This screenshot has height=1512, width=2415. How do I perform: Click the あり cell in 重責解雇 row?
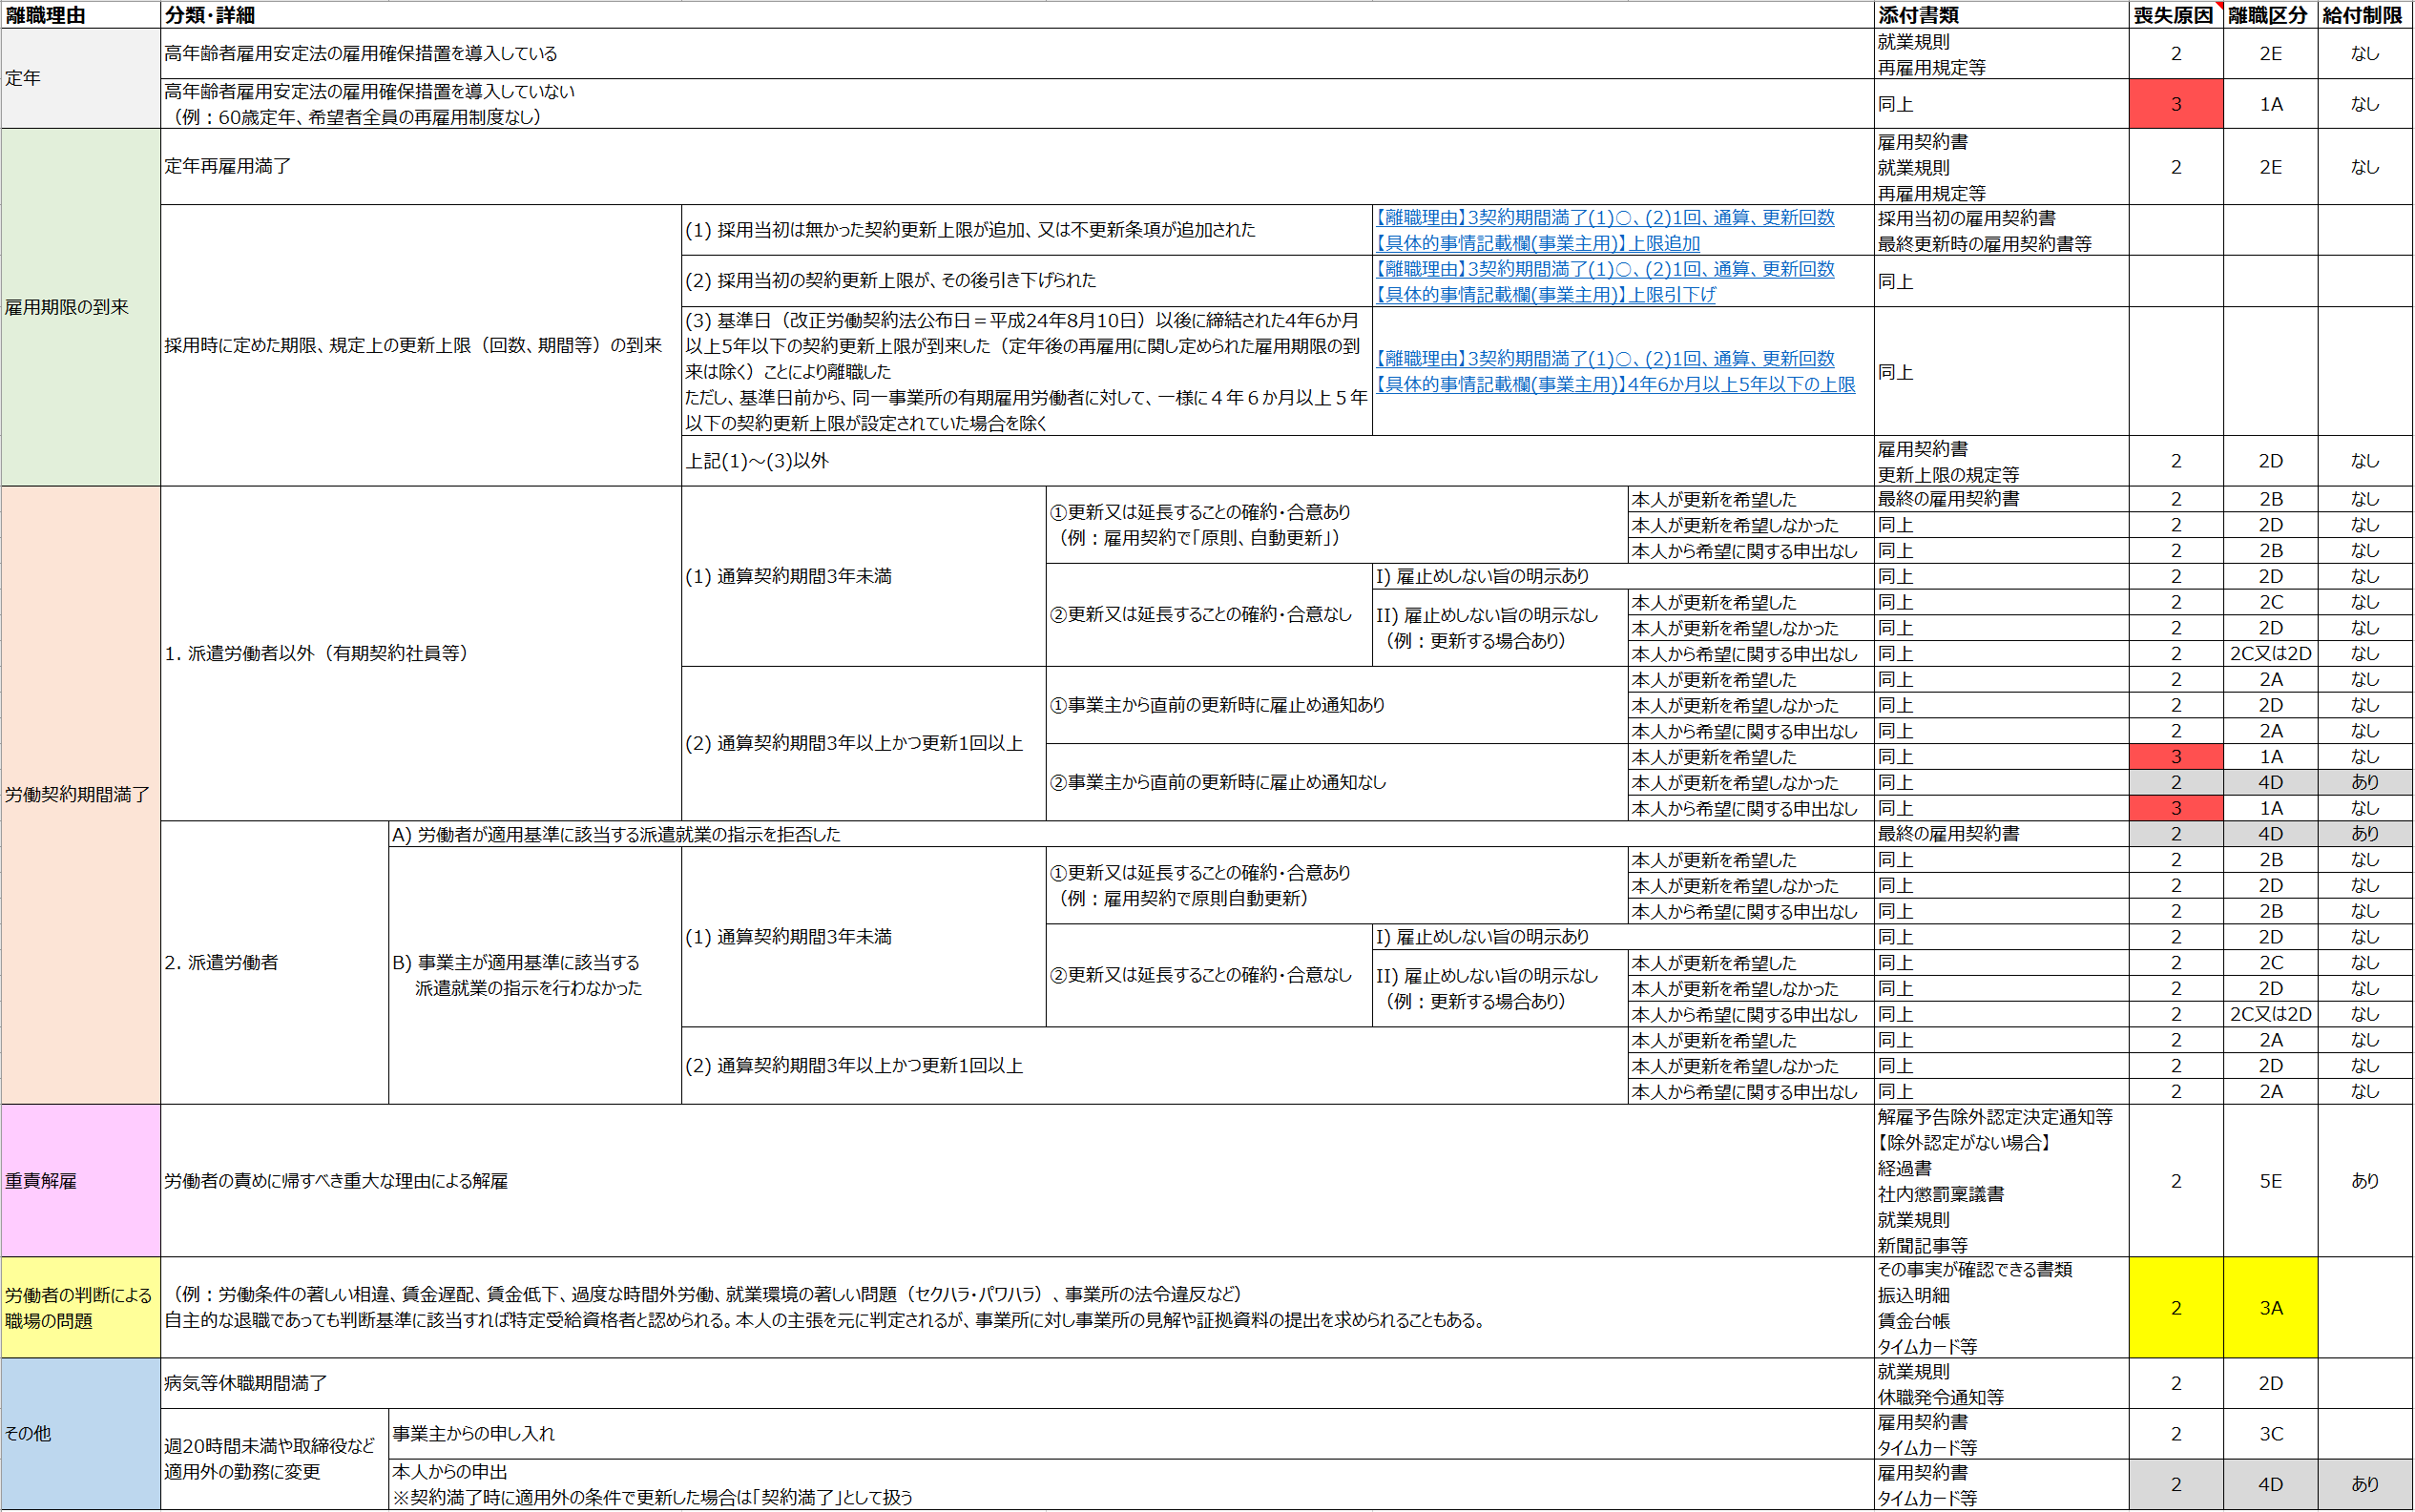[x=2365, y=1181]
